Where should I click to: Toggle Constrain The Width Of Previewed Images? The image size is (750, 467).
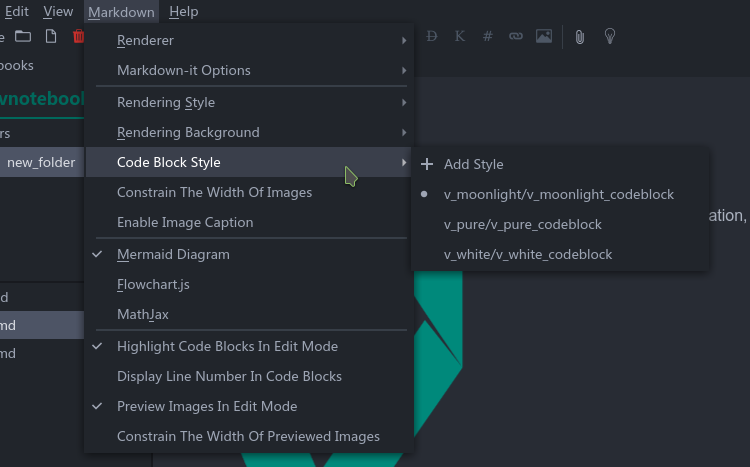tap(249, 436)
